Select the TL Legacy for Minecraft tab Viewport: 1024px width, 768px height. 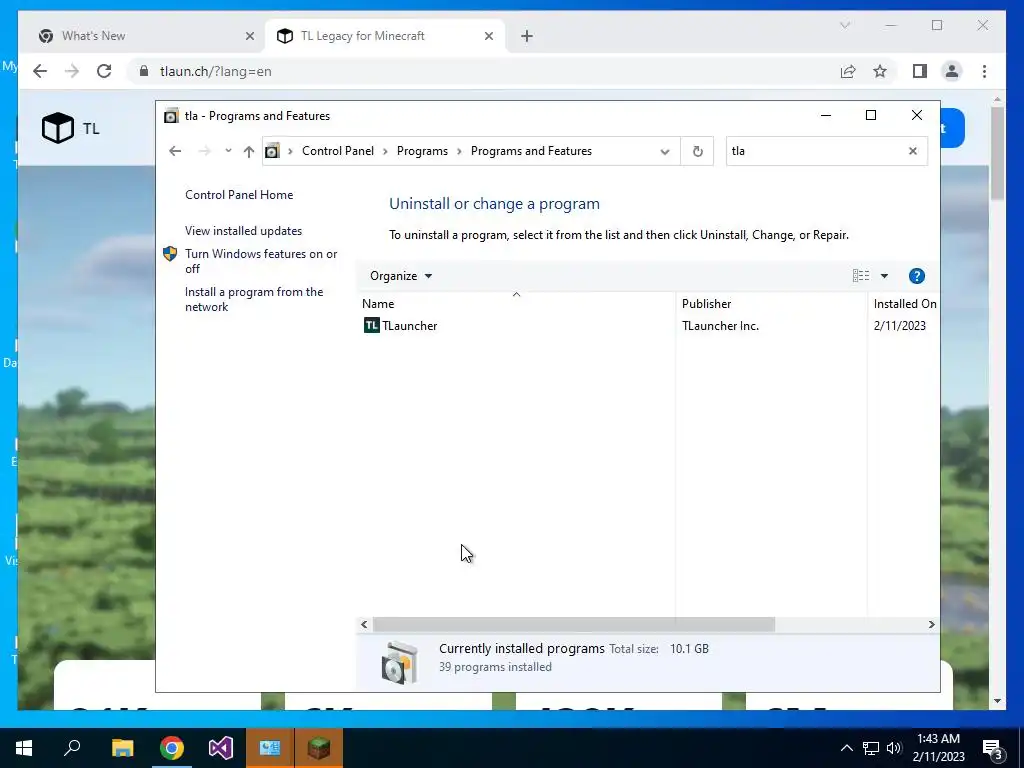(385, 36)
